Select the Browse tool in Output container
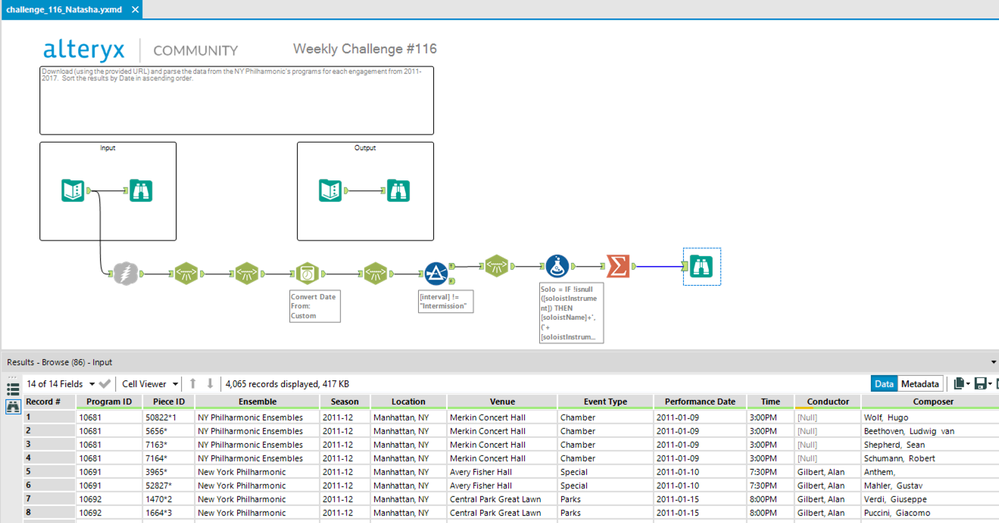This screenshot has width=999, height=523. click(398, 190)
